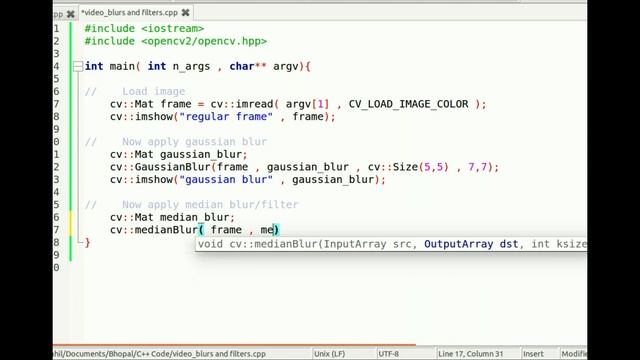Click 'OutputArray dst' in the tooltip
Image resolution: width=640 pixels, height=360 pixels.
471,244
